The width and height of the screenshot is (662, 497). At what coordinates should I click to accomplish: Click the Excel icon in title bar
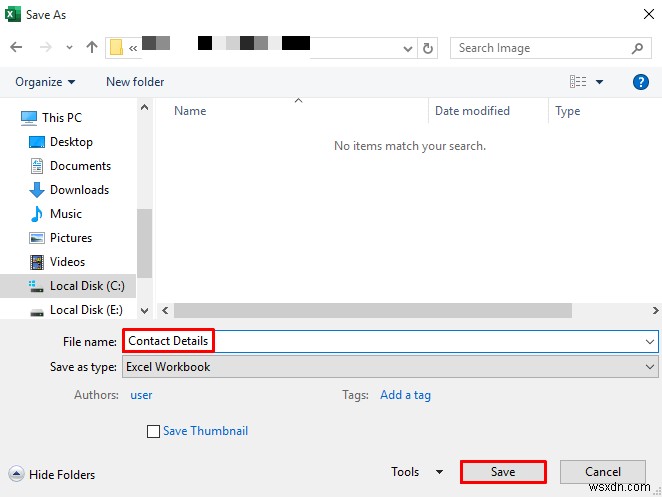(12, 14)
